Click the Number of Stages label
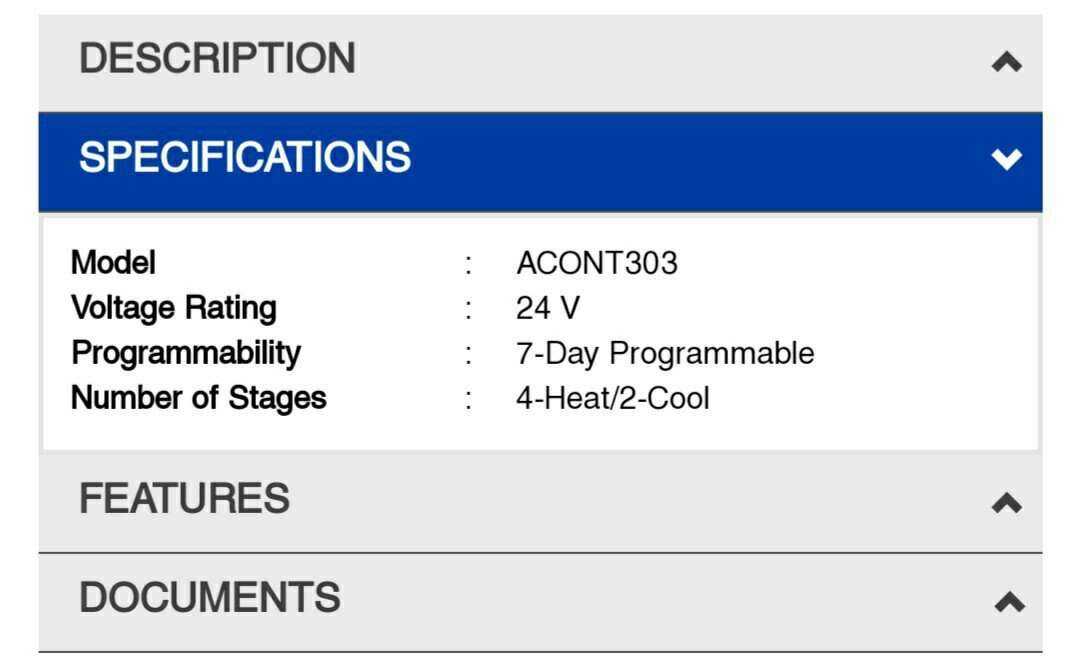Screen dimensions: 1065x661 click(x=198, y=398)
